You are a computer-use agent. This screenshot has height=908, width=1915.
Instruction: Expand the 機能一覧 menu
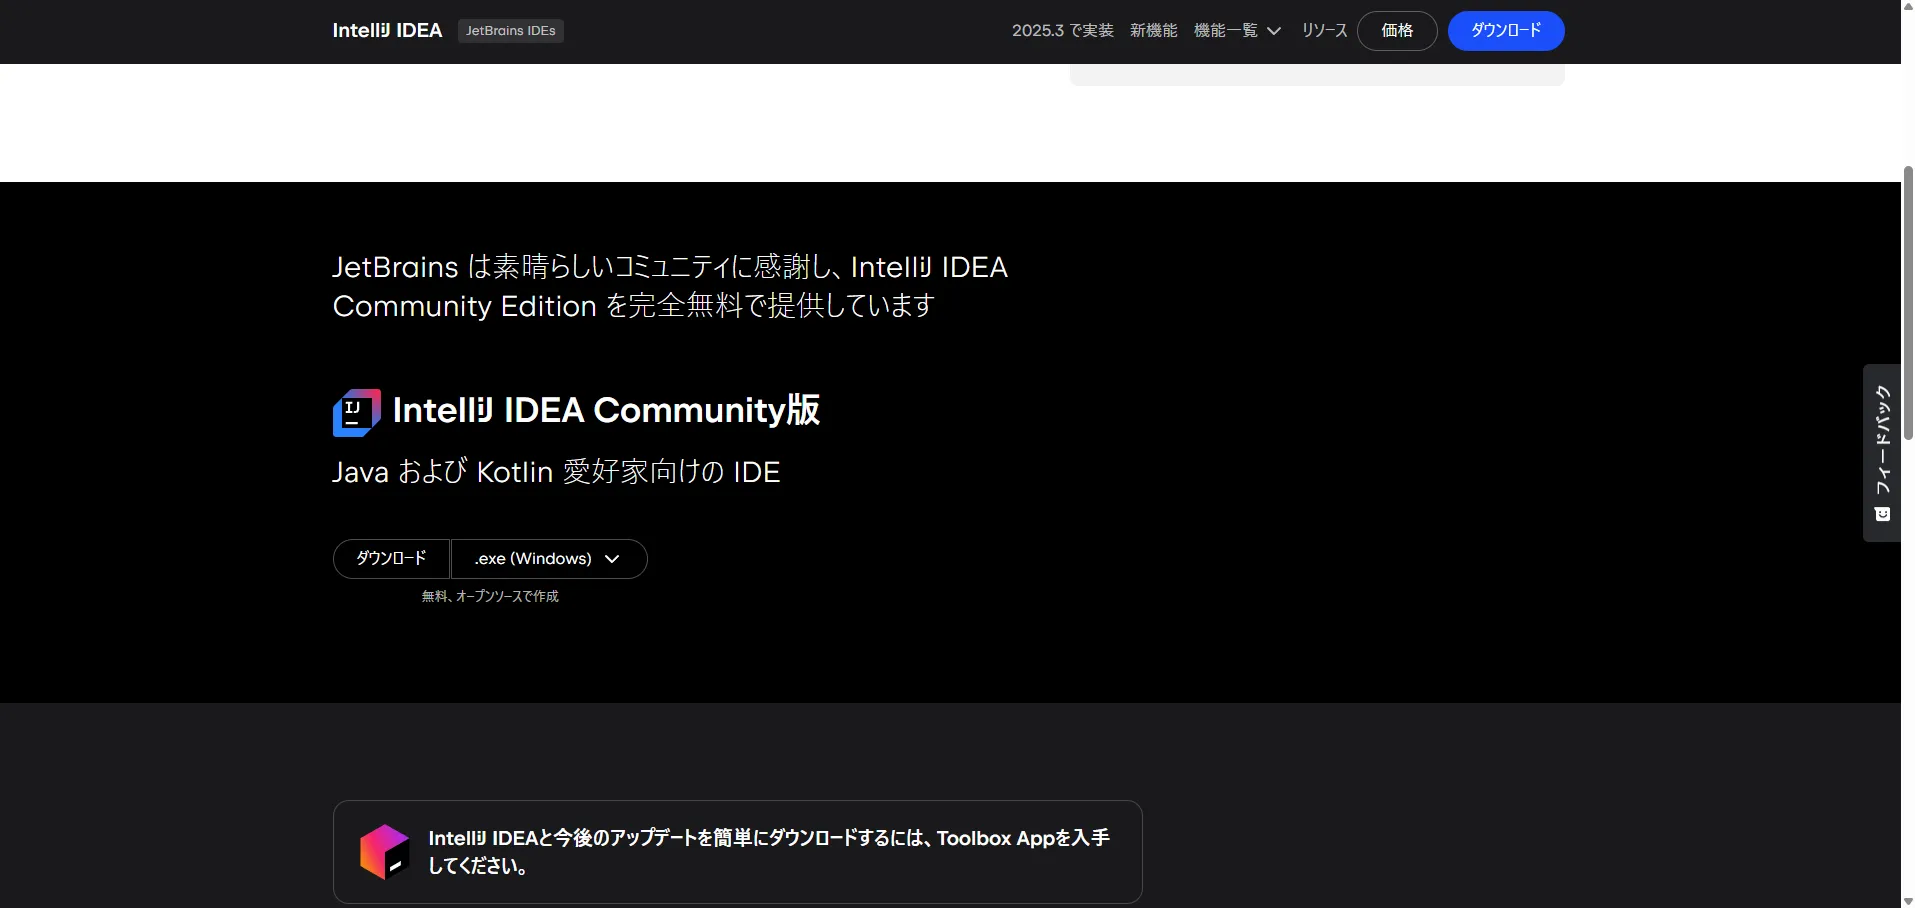point(1237,31)
